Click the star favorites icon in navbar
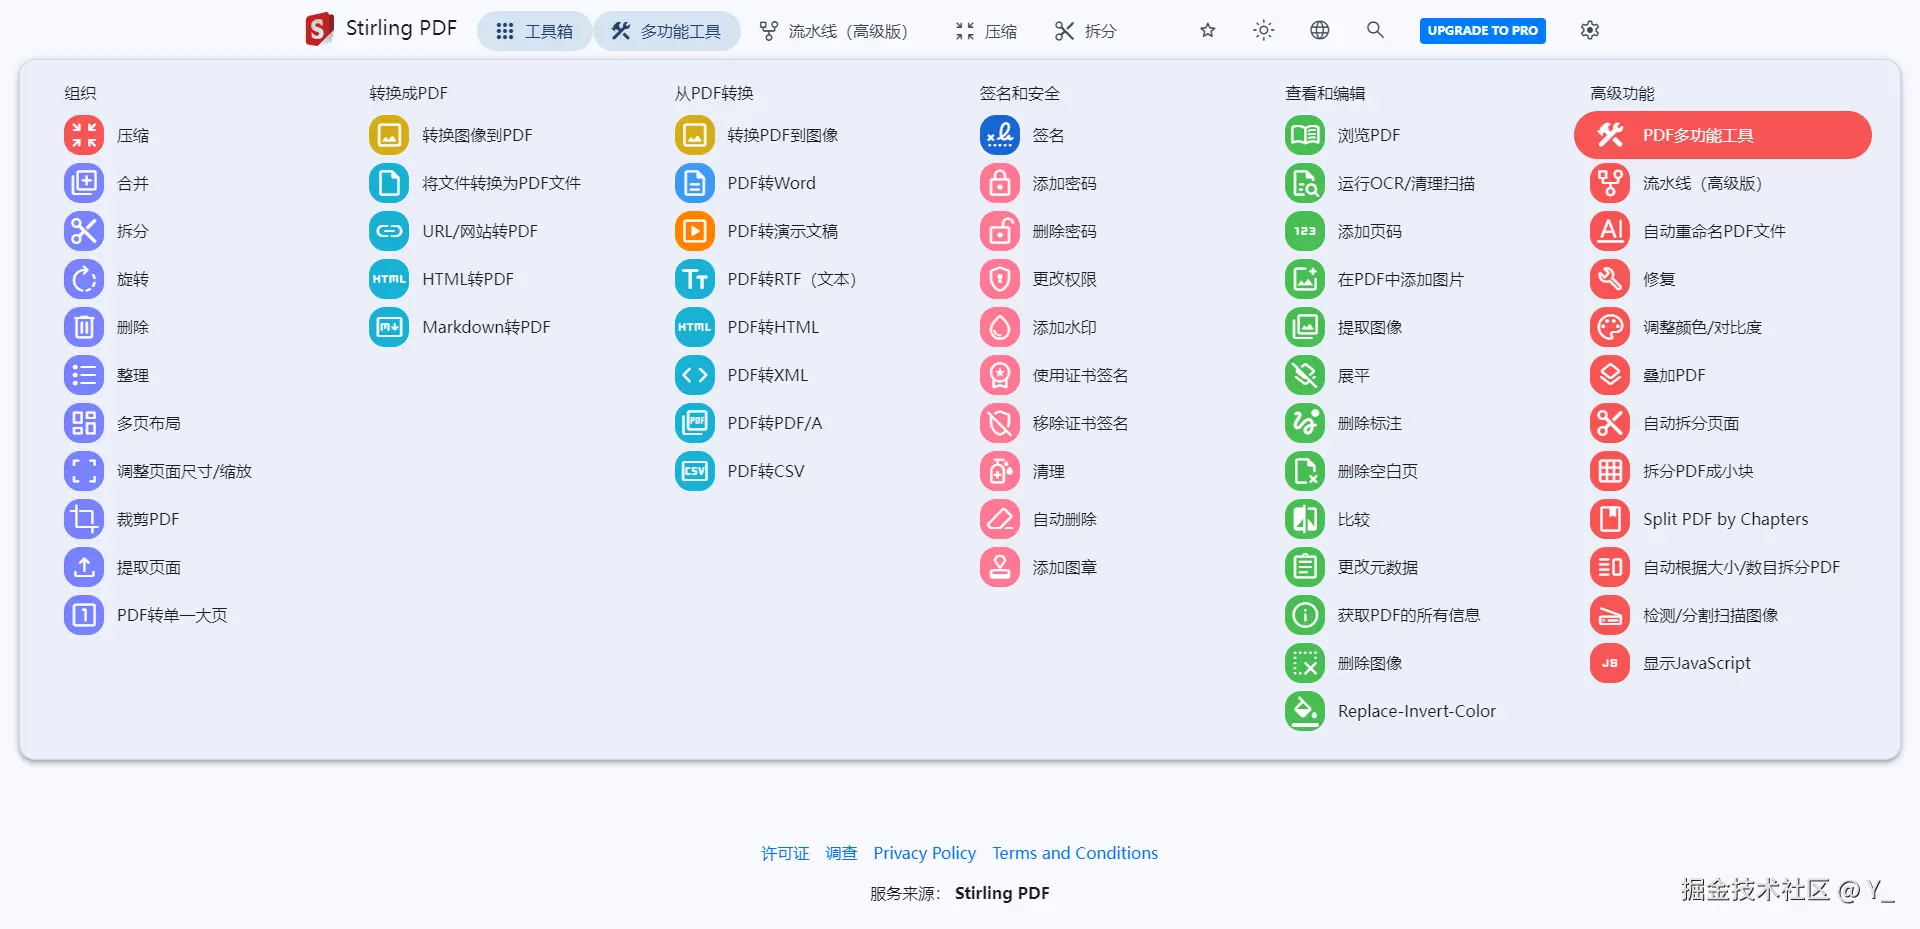 [x=1208, y=30]
